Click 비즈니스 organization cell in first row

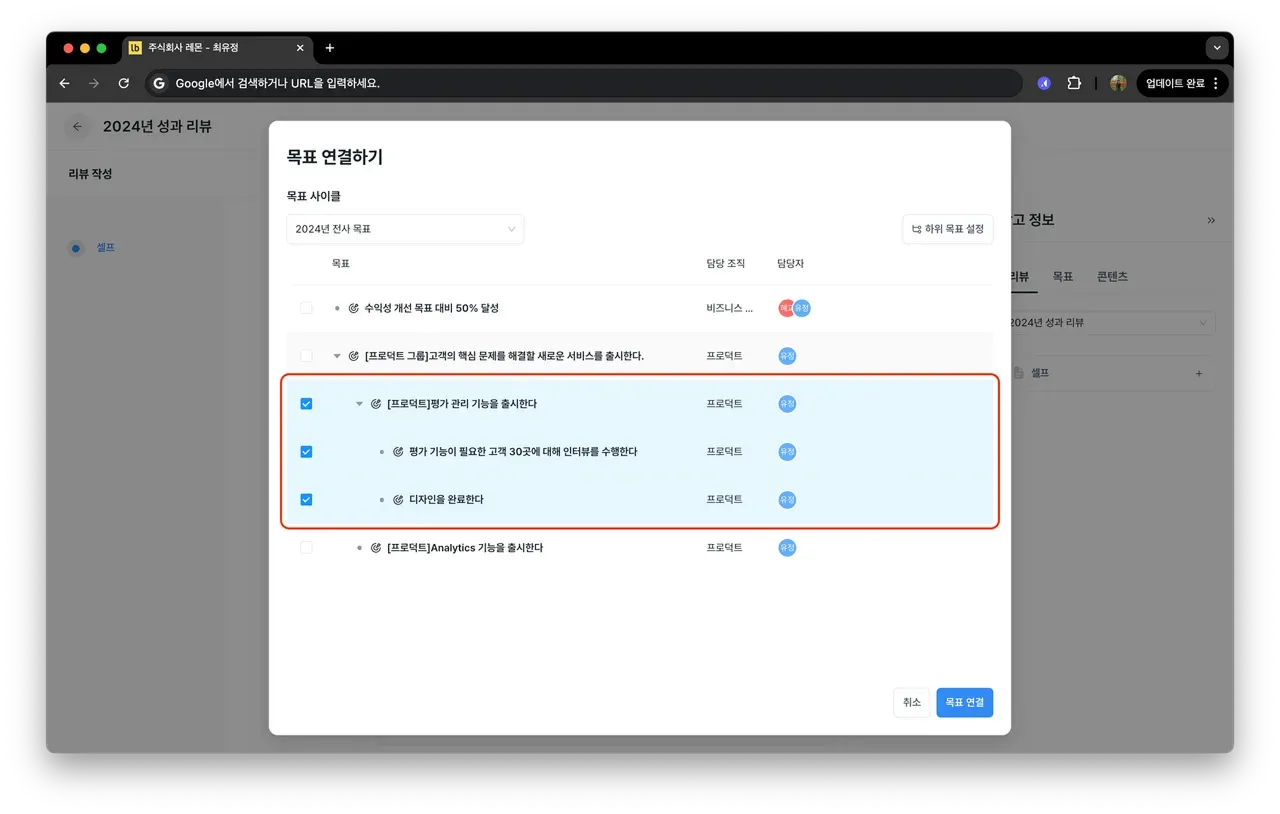tap(730, 308)
